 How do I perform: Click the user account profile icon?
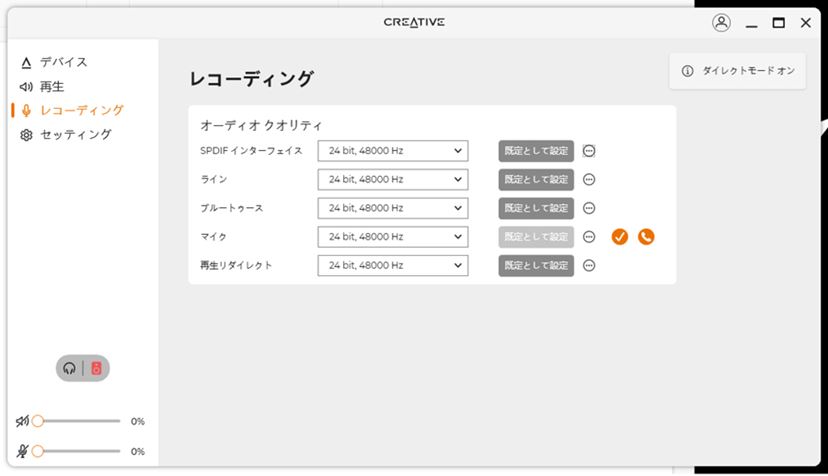721,23
